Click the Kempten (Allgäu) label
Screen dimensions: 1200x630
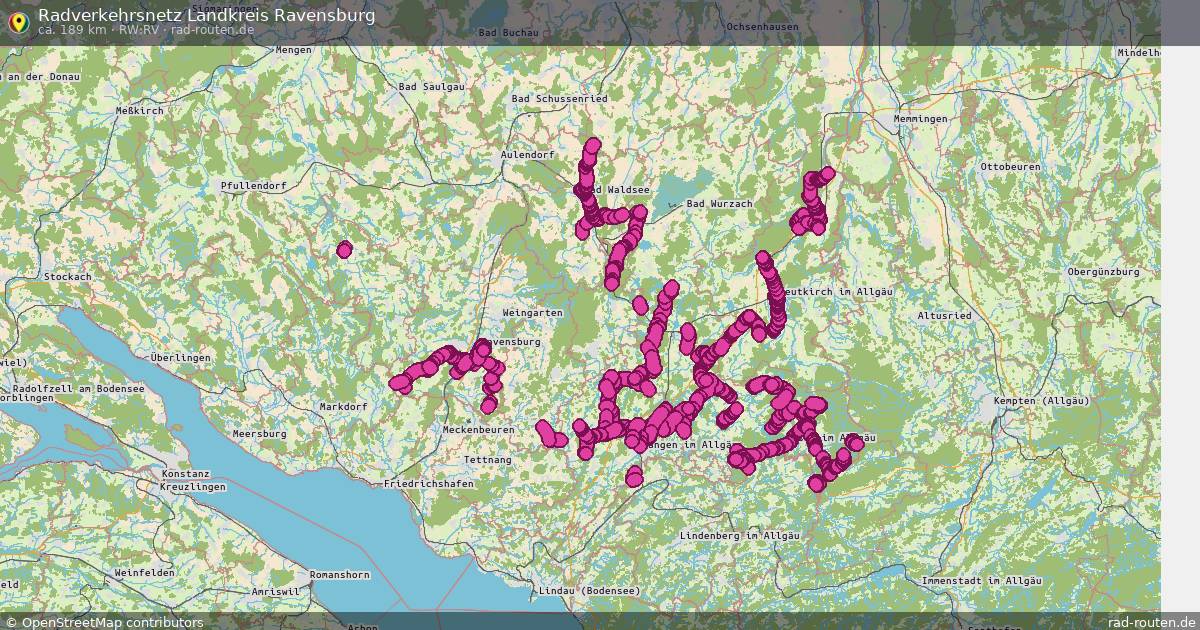point(1040,399)
